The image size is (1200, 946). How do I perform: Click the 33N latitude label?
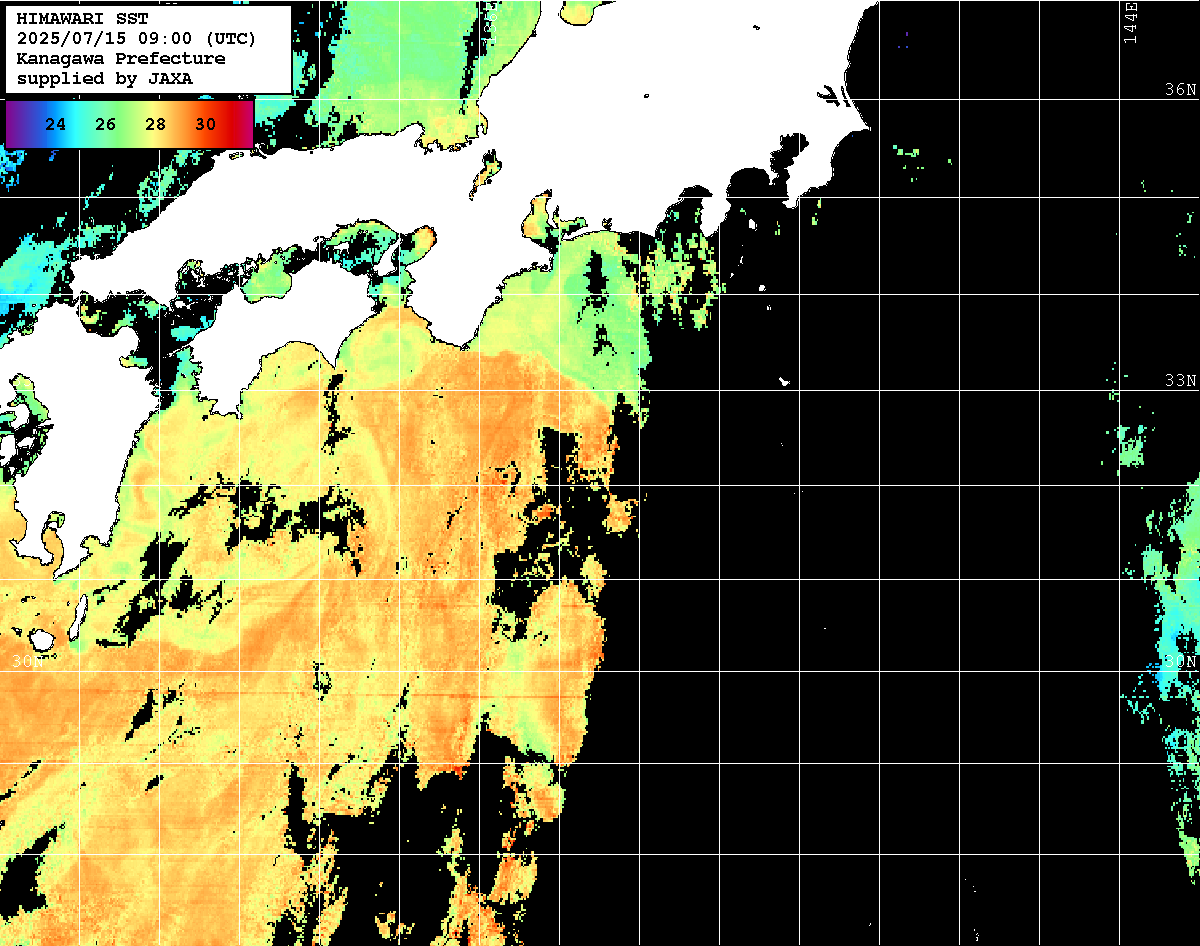(x=1181, y=381)
